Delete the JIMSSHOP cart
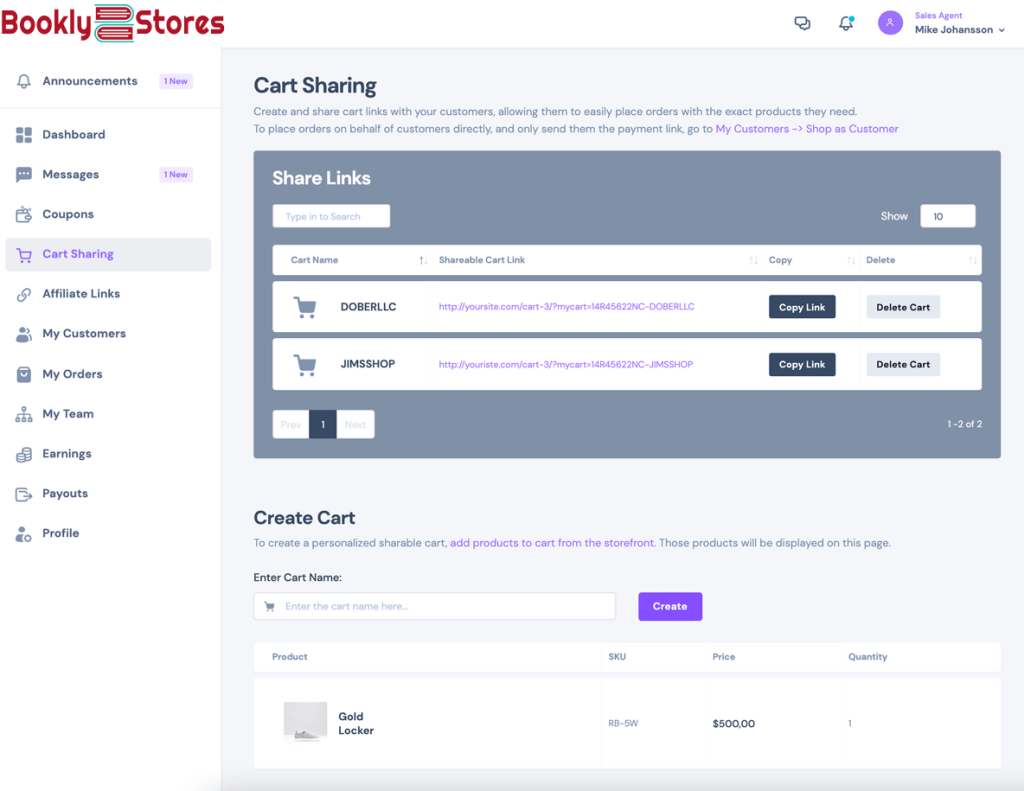The image size is (1024, 791). pos(903,365)
